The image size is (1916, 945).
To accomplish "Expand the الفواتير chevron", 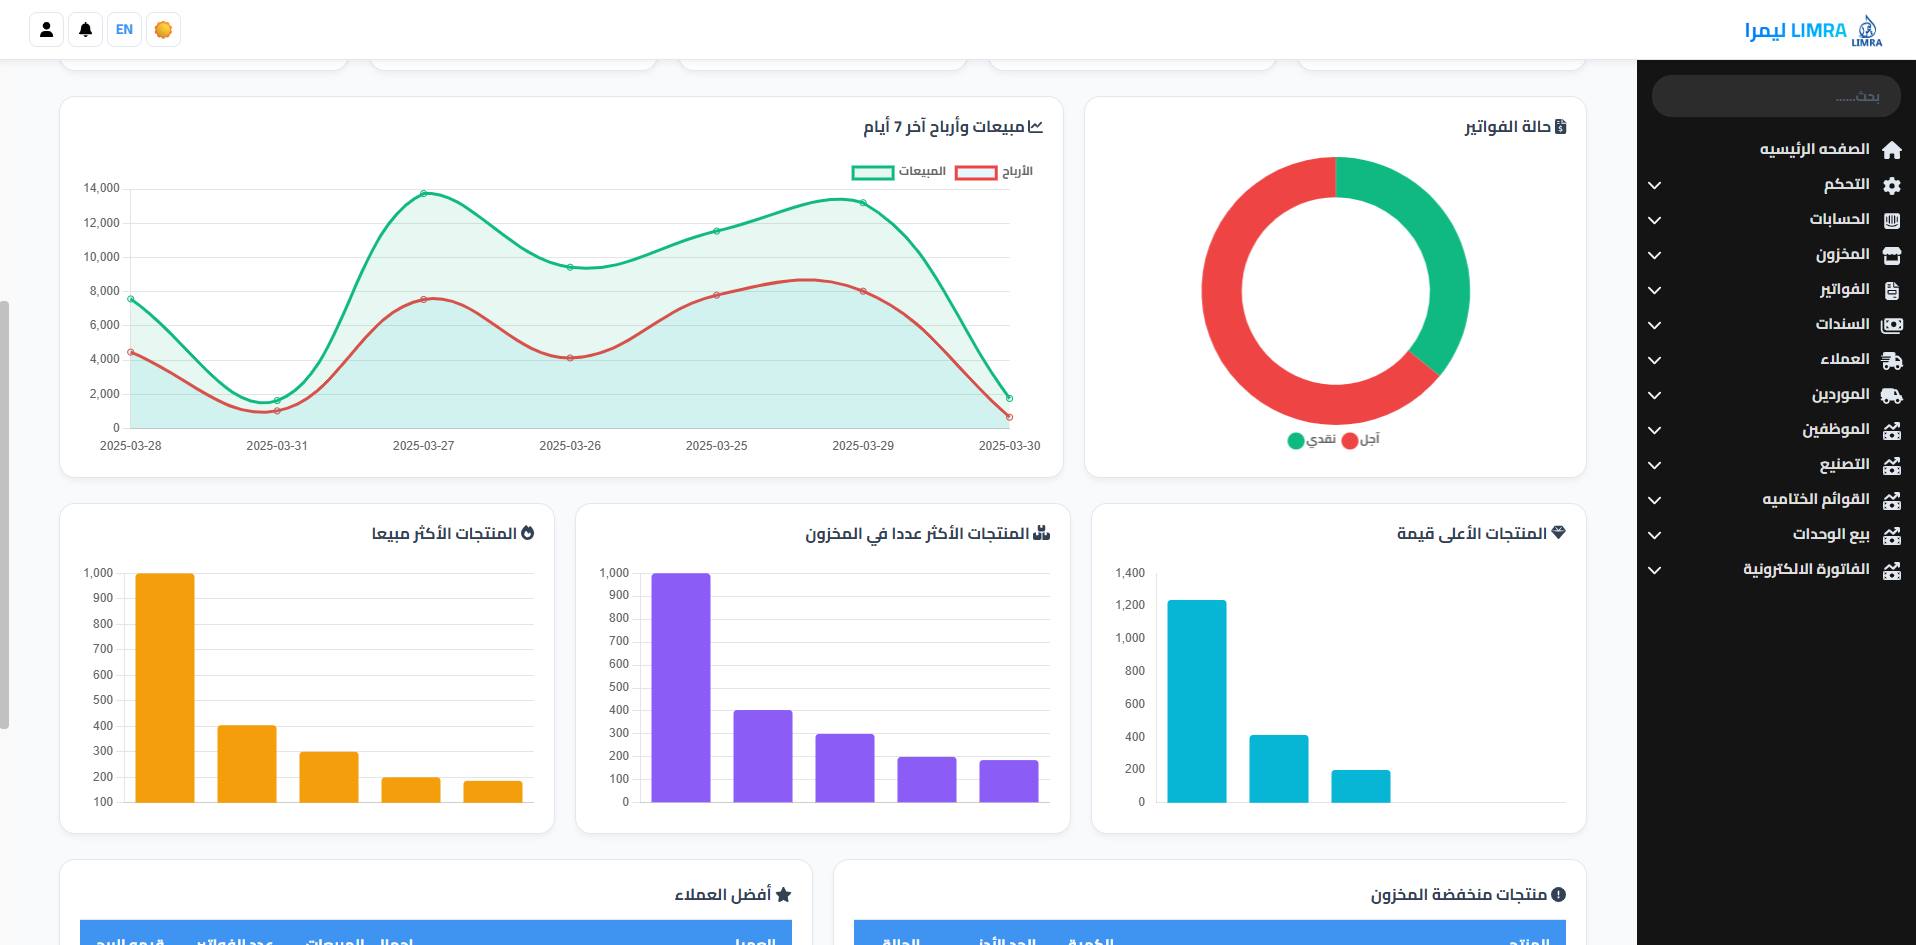I will [1654, 290].
